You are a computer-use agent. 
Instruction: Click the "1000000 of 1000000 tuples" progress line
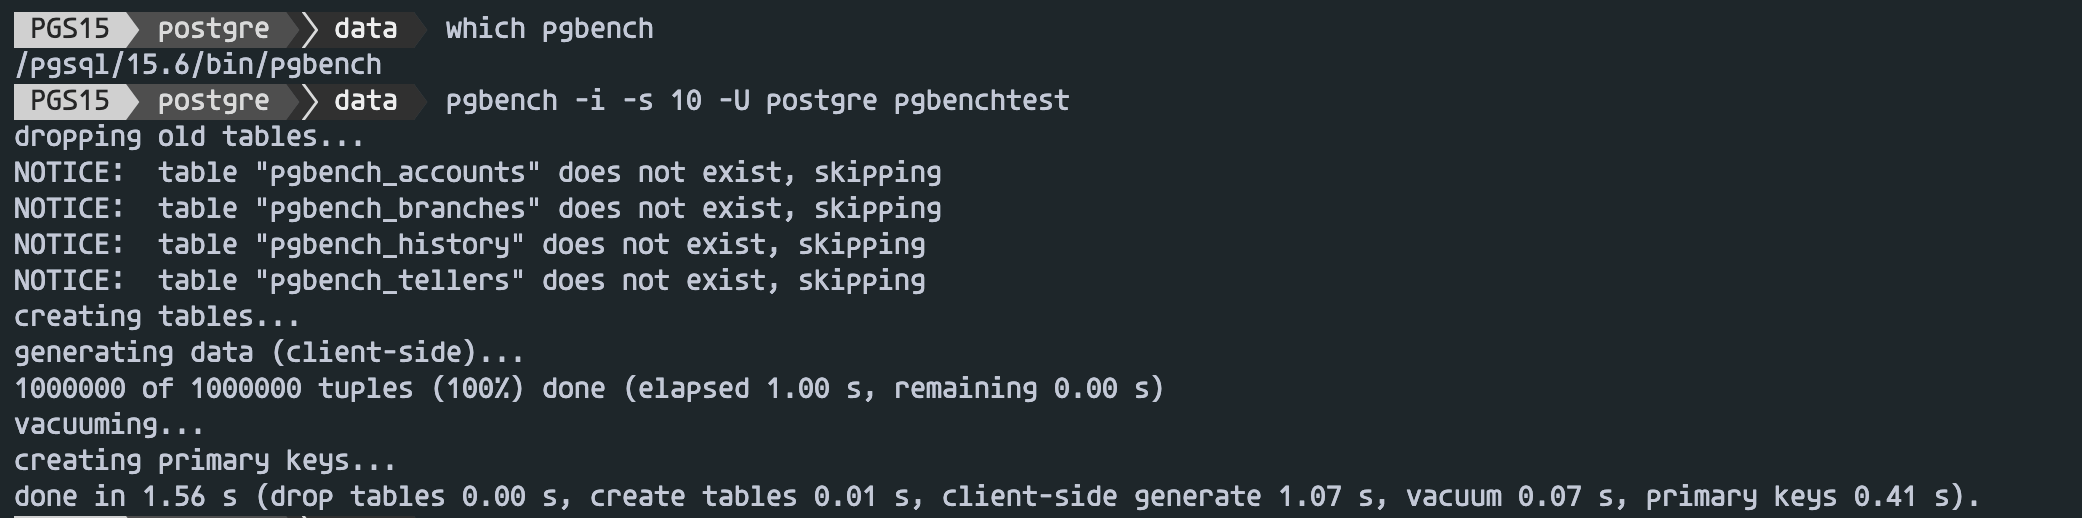(213, 389)
